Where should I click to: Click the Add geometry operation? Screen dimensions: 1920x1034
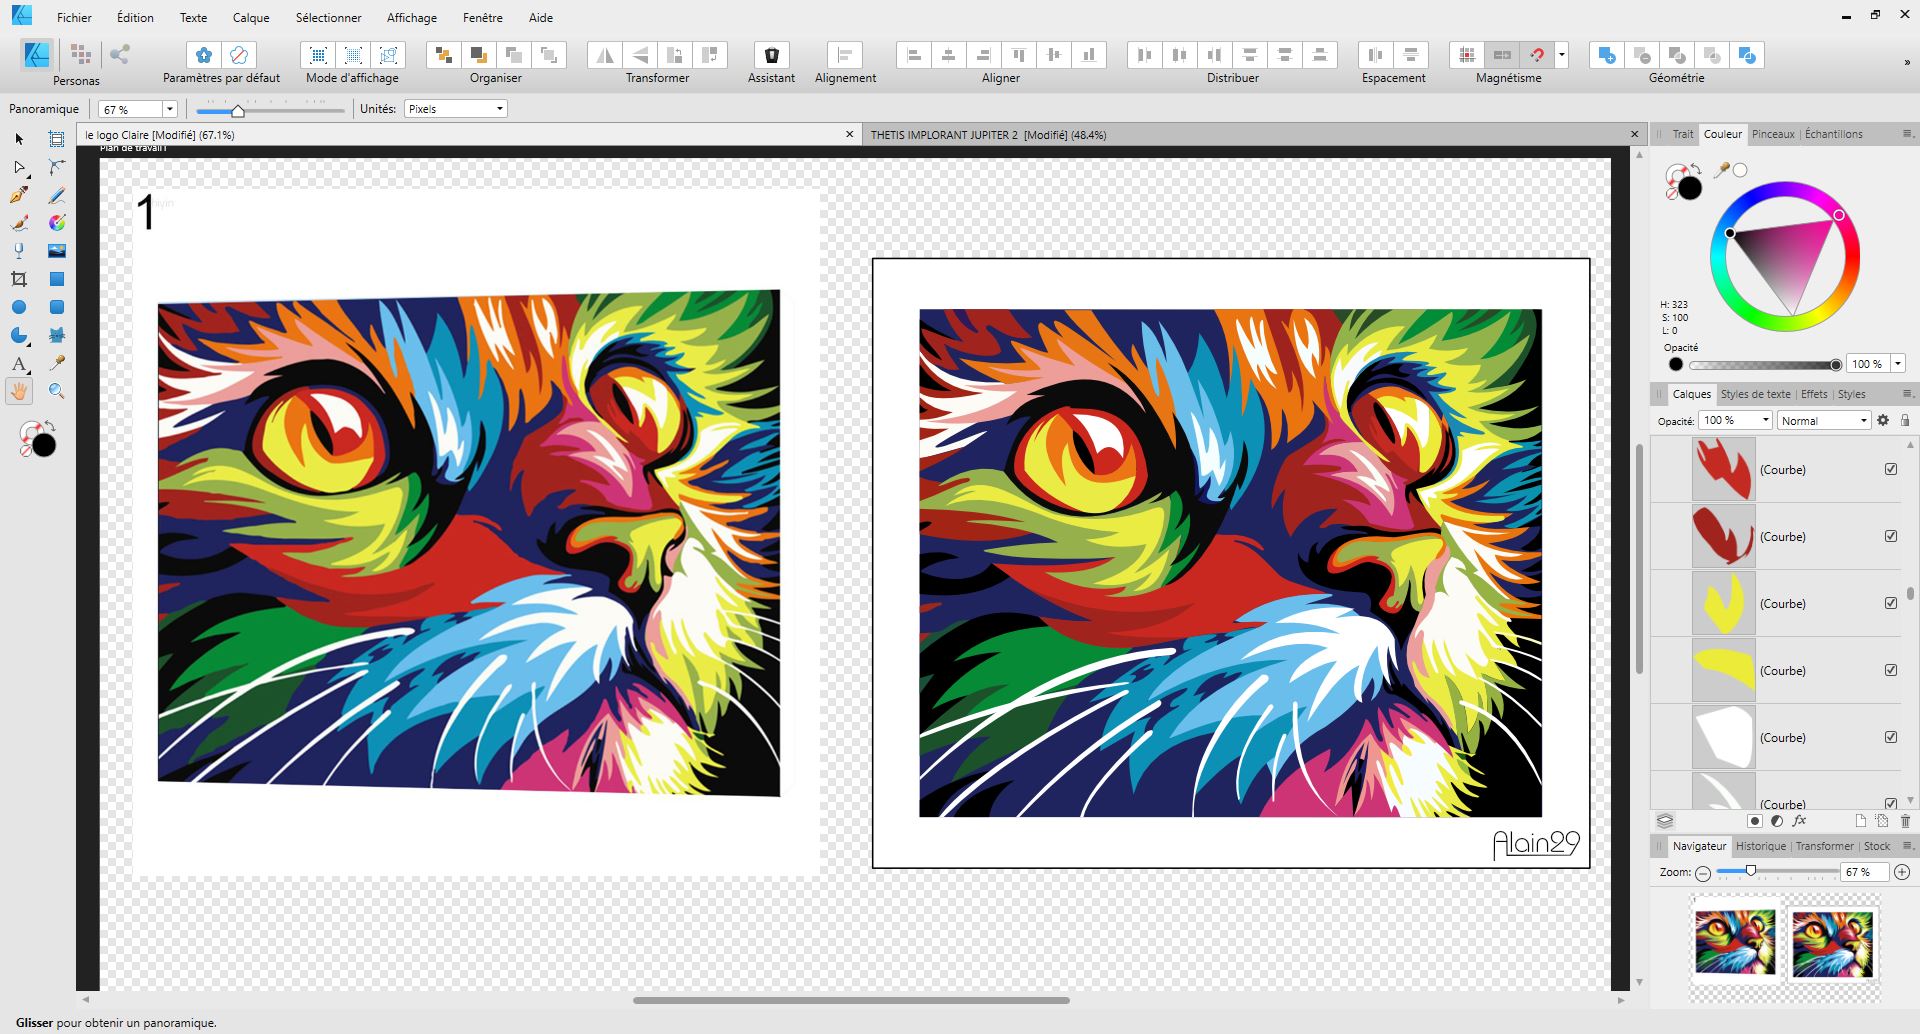(x=1606, y=55)
